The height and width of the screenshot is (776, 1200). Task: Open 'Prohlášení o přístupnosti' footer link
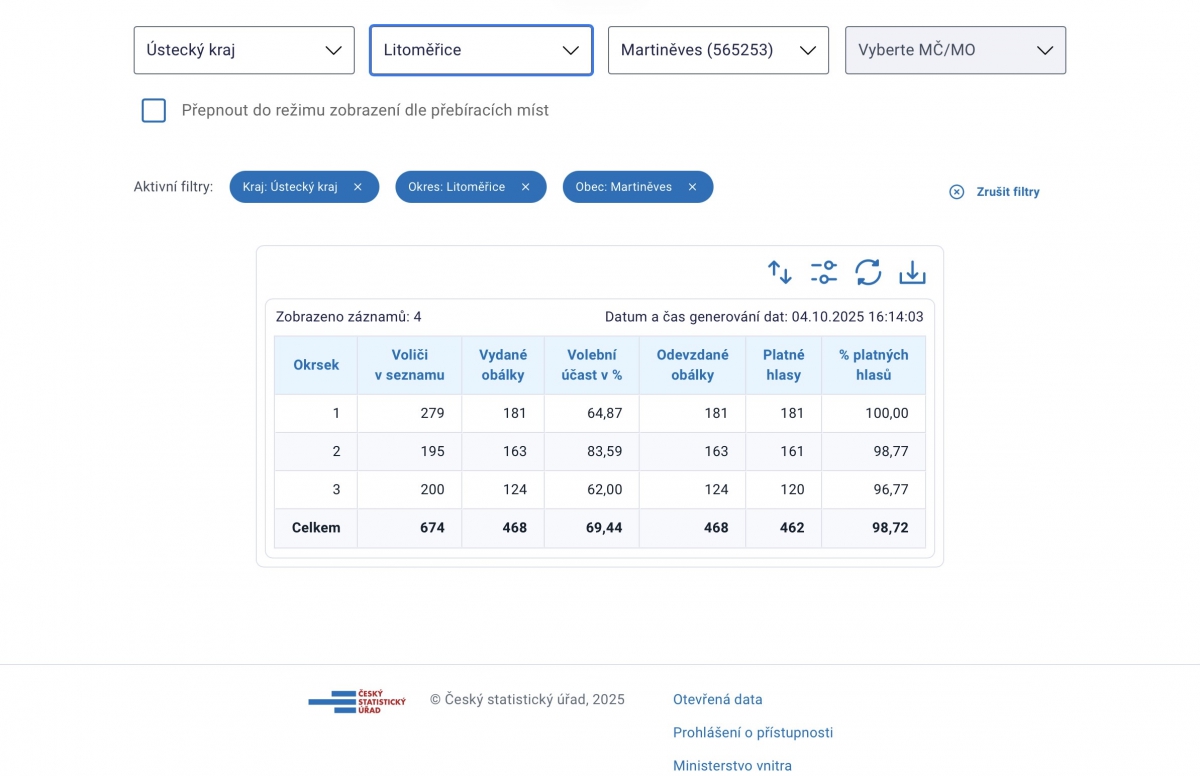[x=752, y=733]
